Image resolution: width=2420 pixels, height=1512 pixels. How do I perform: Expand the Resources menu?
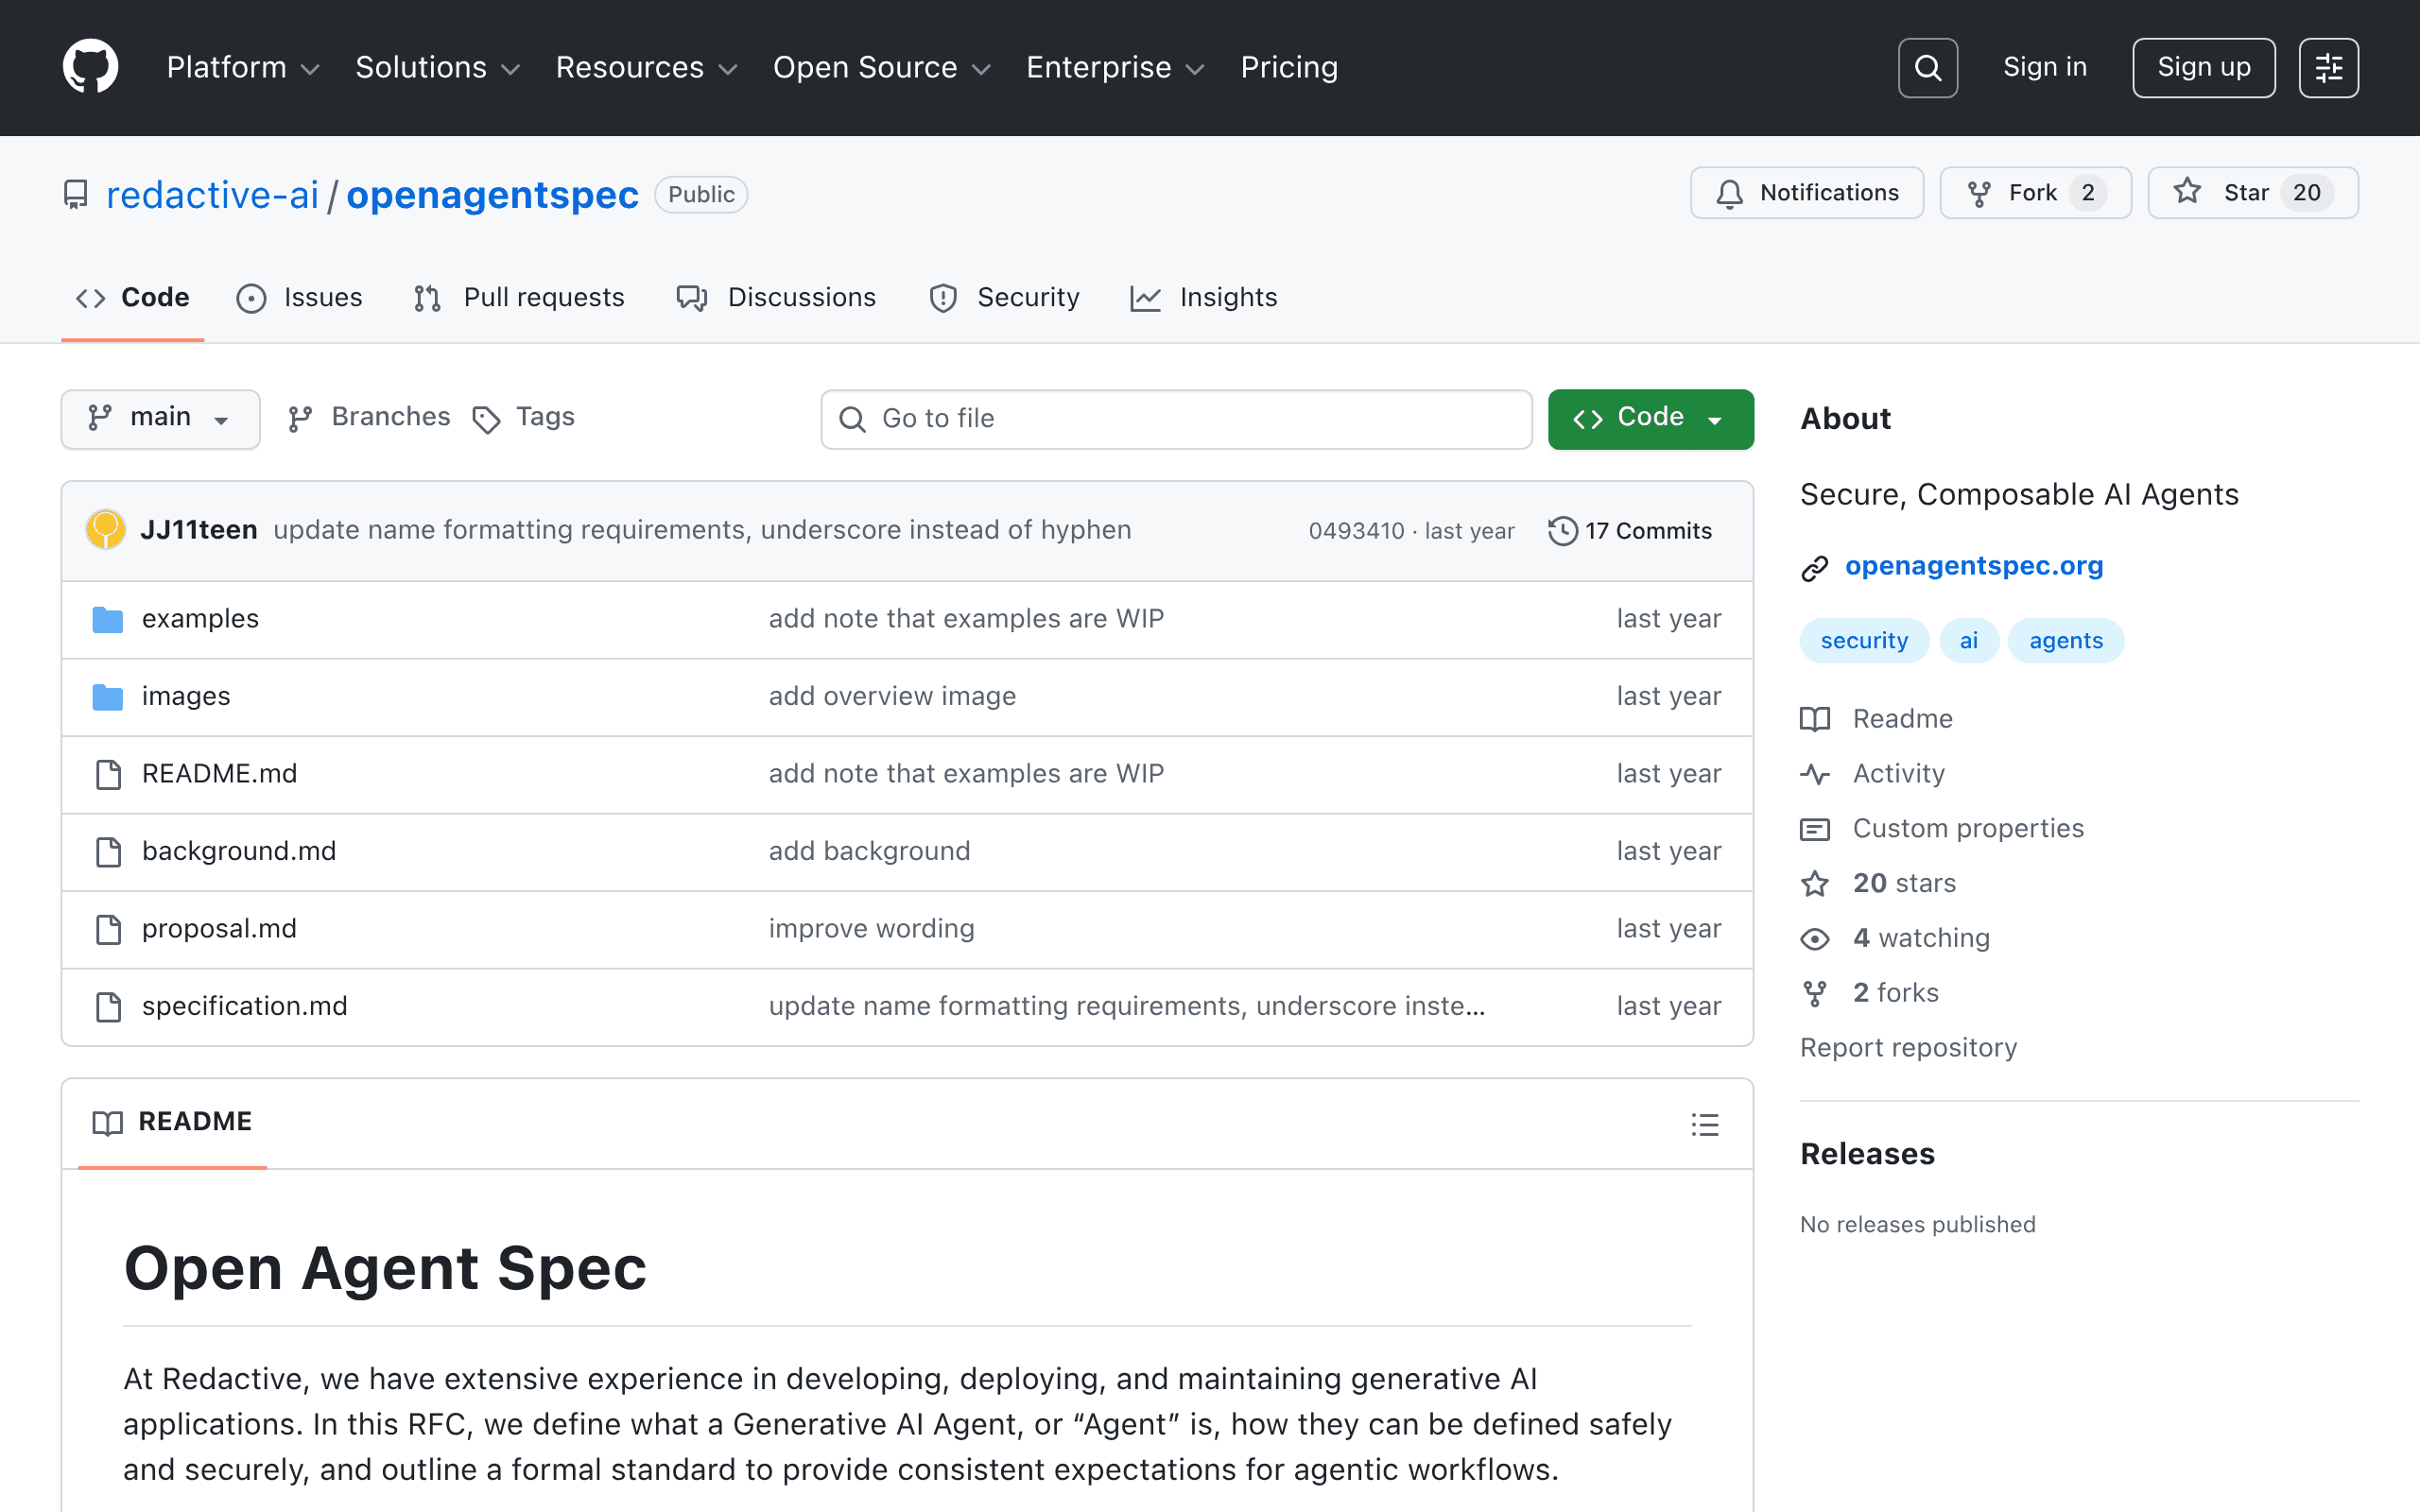[647, 67]
